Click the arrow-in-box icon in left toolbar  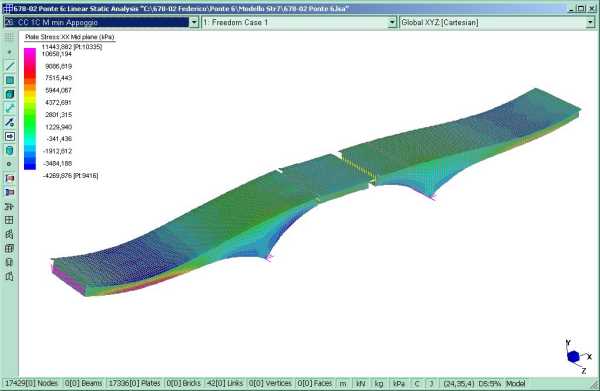(10, 136)
